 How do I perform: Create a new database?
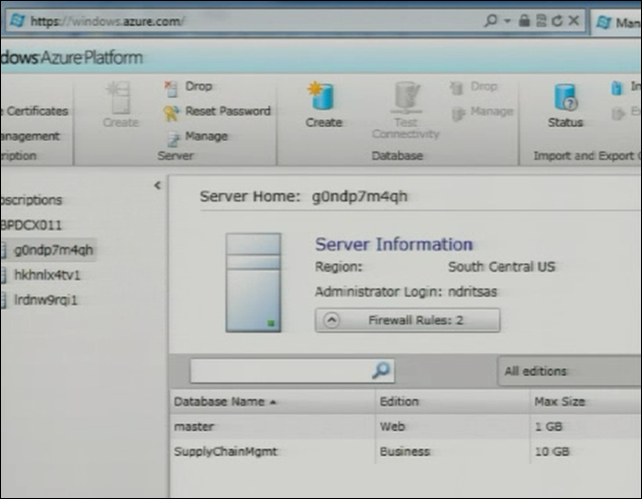[x=323, y=104]
